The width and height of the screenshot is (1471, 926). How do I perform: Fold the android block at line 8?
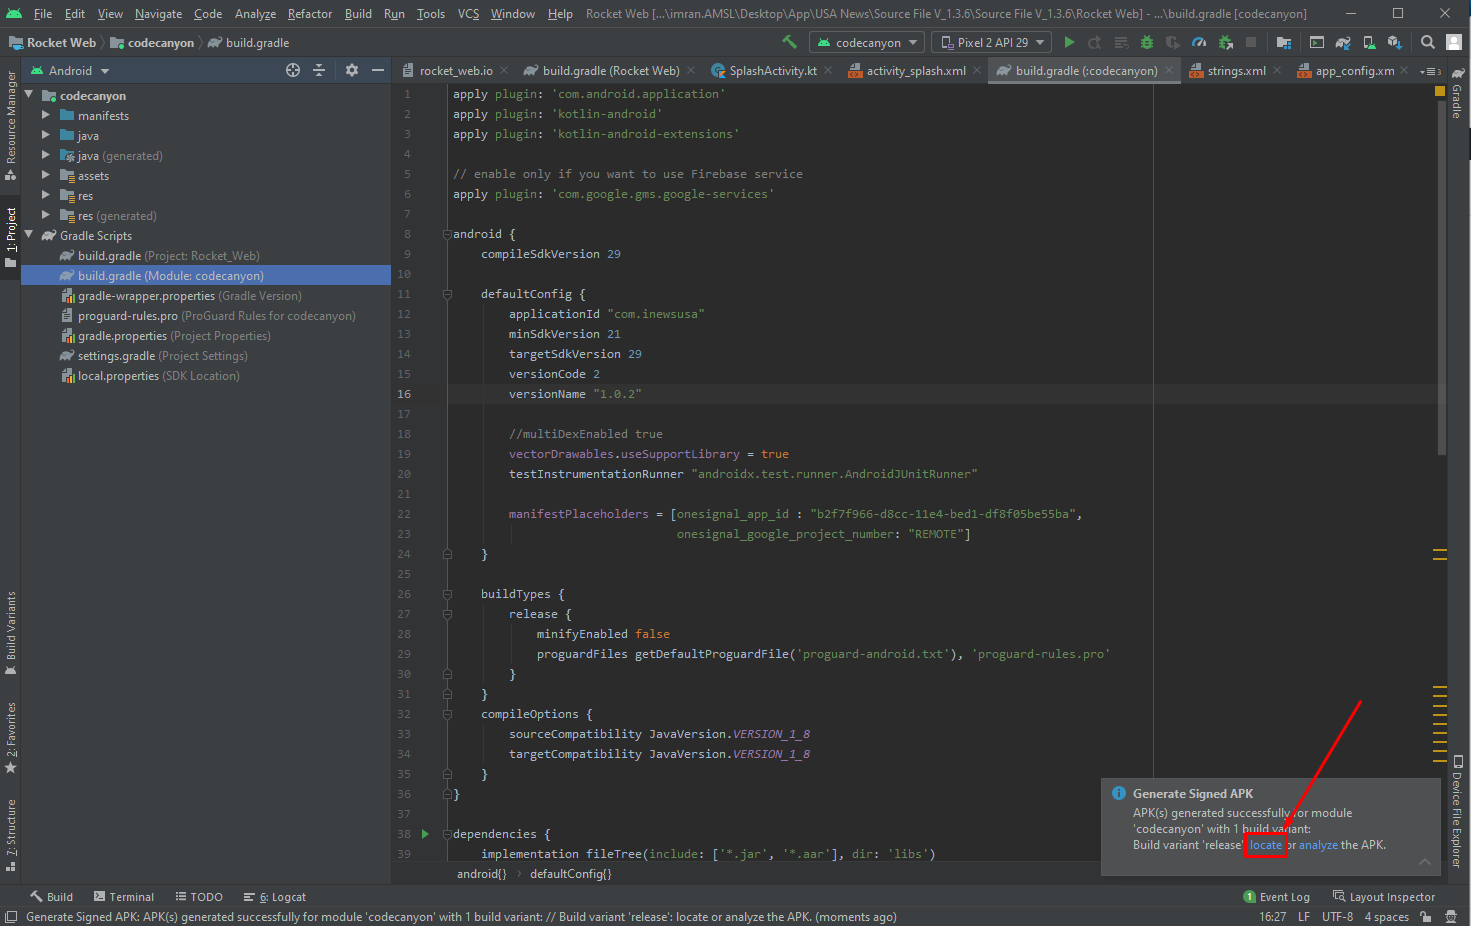tap(447, 234)
